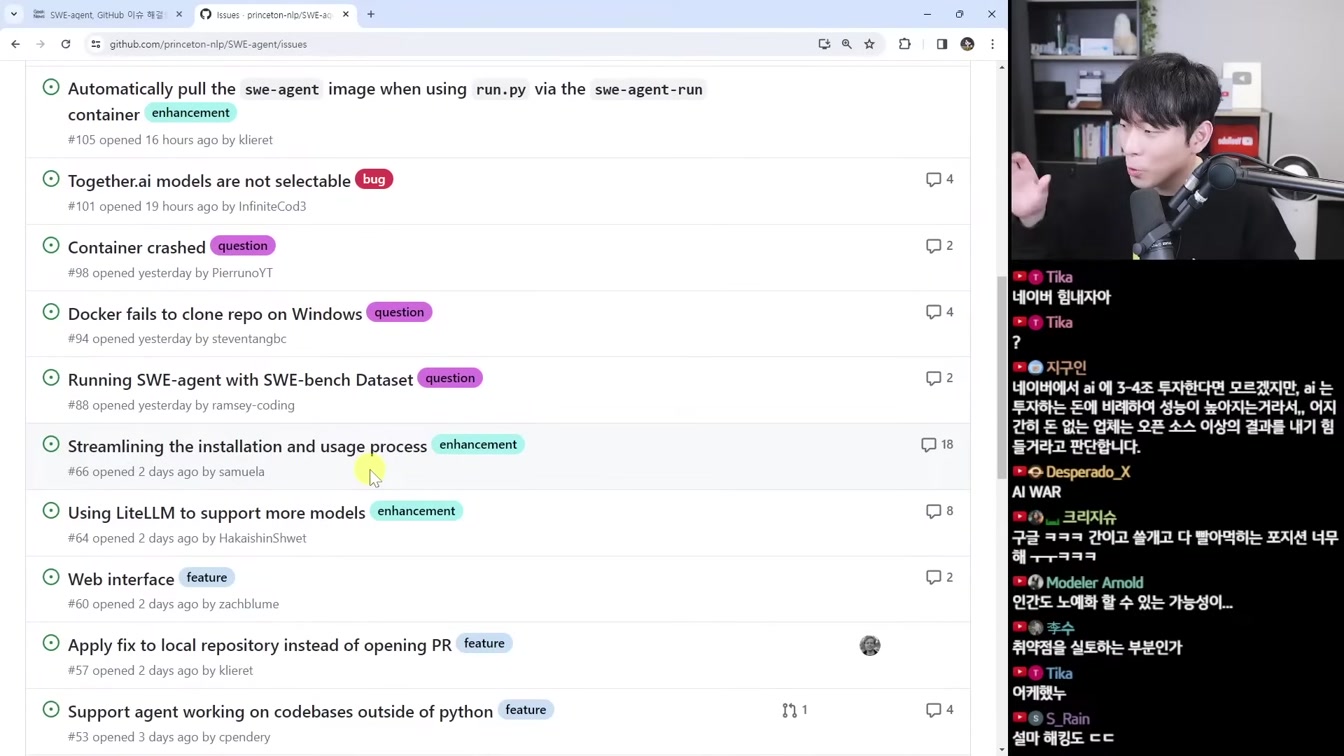The height and width of the screenshot is (756, 1344).
Task: Click question label on Docker fails issue
Action: (399, 312)
